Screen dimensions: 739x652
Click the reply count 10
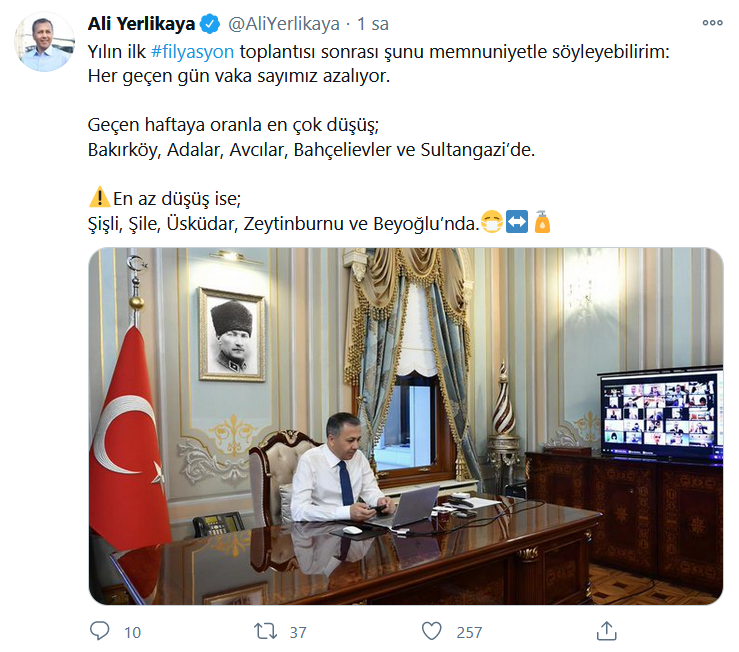[132, 632]
